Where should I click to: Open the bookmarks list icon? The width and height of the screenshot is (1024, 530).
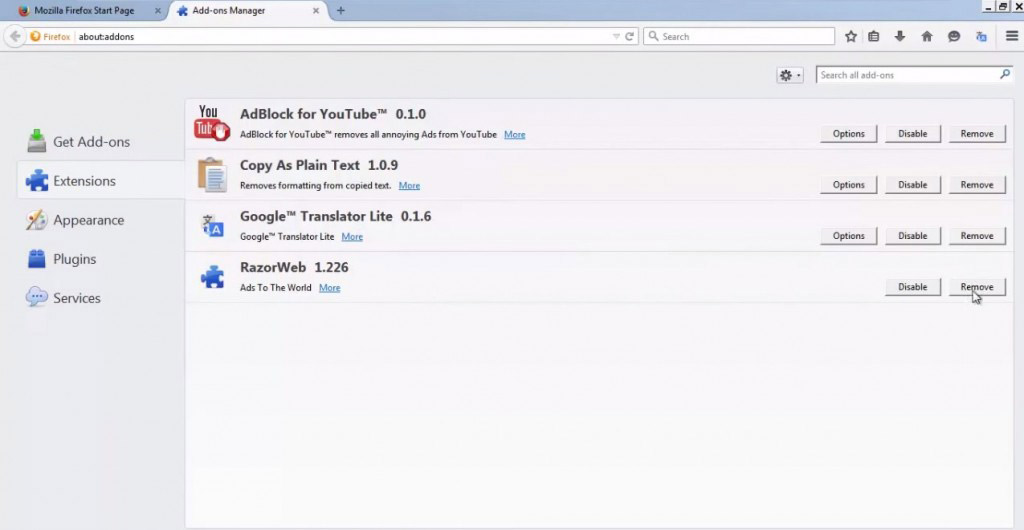coord(874,36)
